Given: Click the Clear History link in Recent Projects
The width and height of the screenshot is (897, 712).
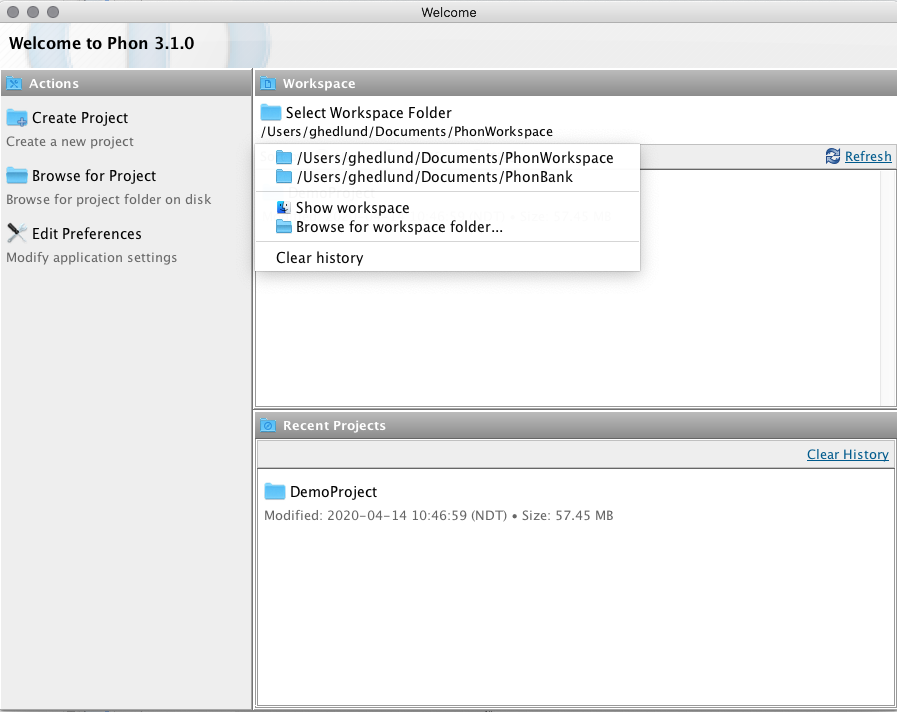Looking at the screenshot, I should pos(847,454).
